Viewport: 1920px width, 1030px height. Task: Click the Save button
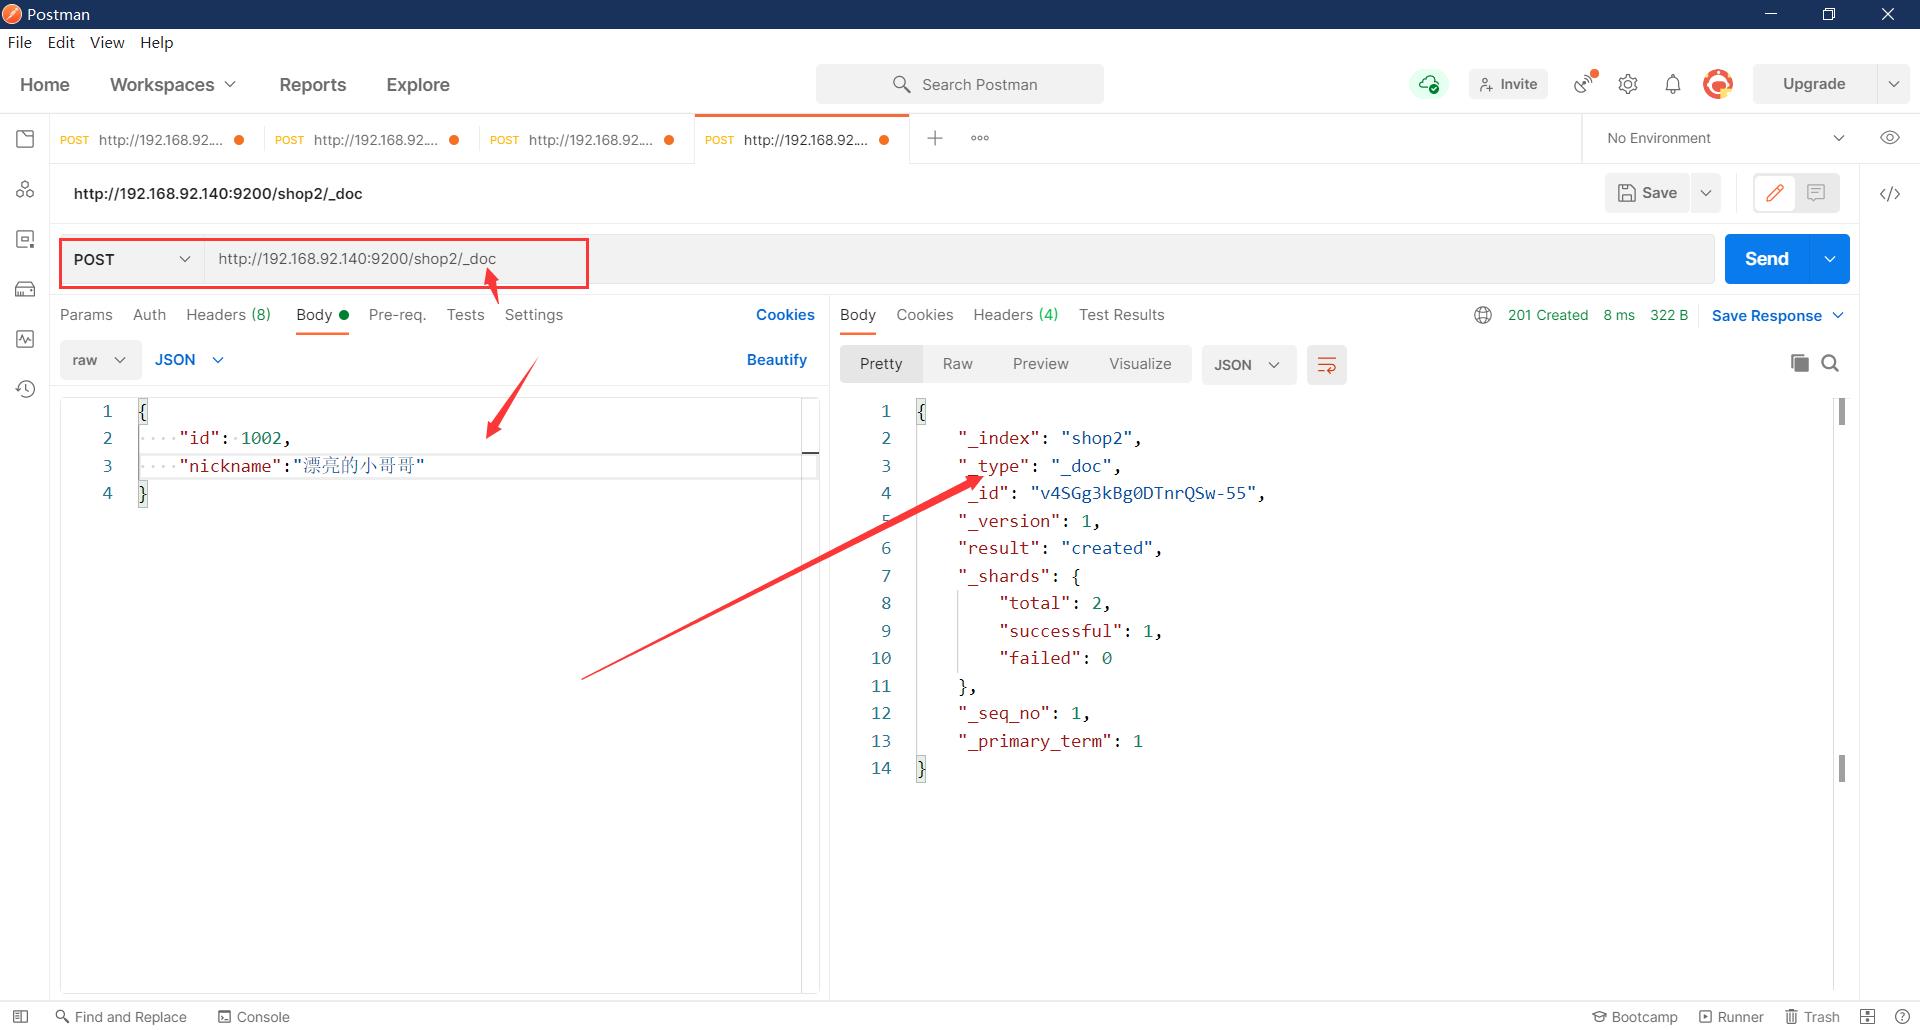(x=1647, y=193)
